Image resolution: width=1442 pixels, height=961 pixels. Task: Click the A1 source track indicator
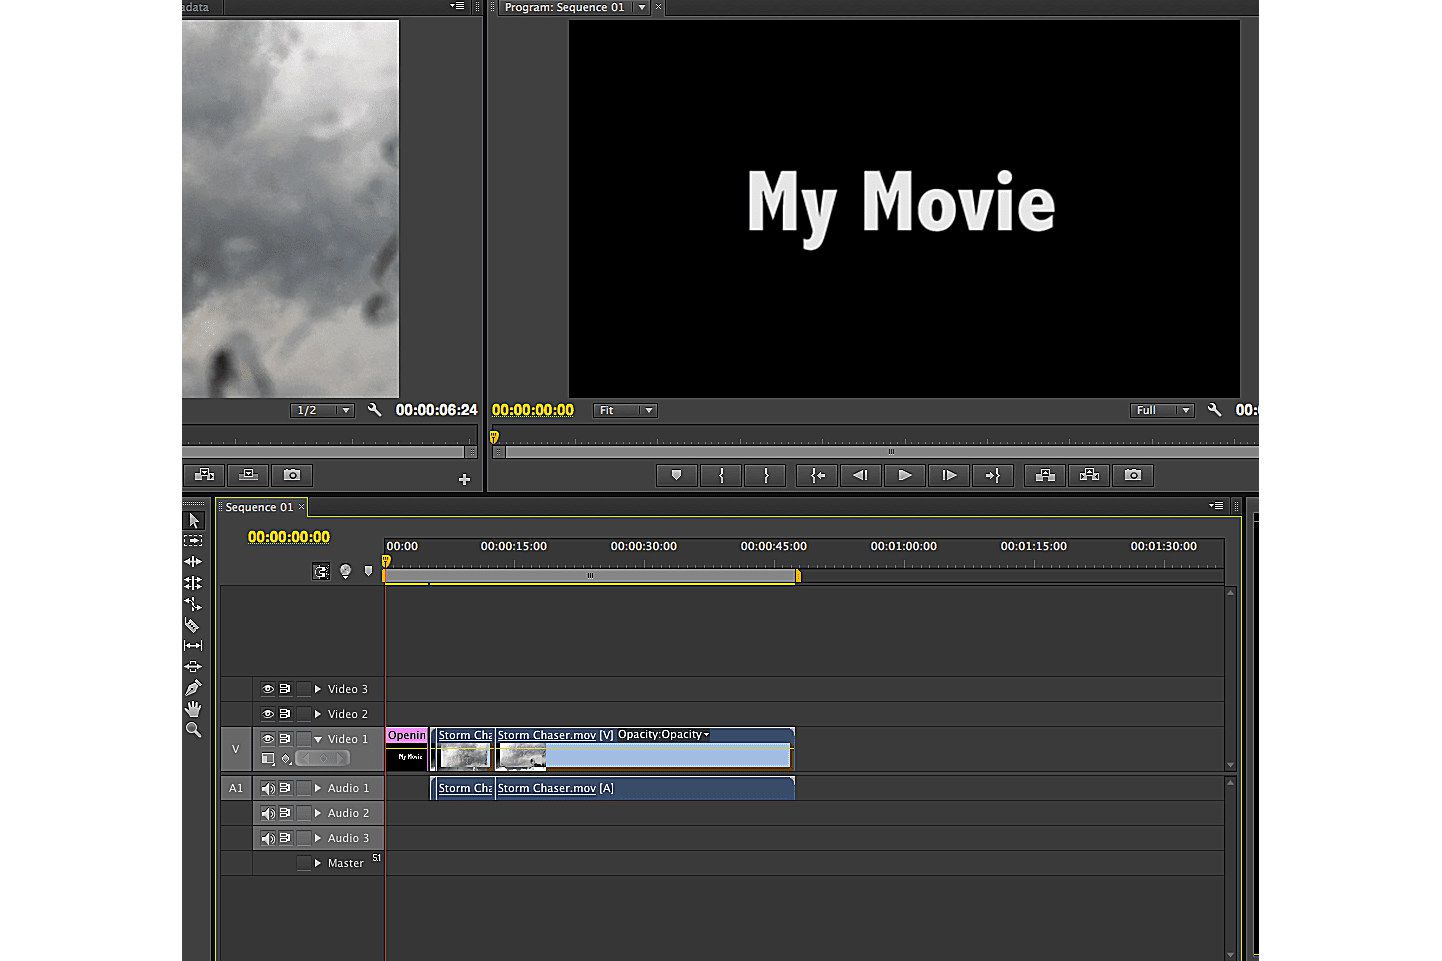point(236,788)
